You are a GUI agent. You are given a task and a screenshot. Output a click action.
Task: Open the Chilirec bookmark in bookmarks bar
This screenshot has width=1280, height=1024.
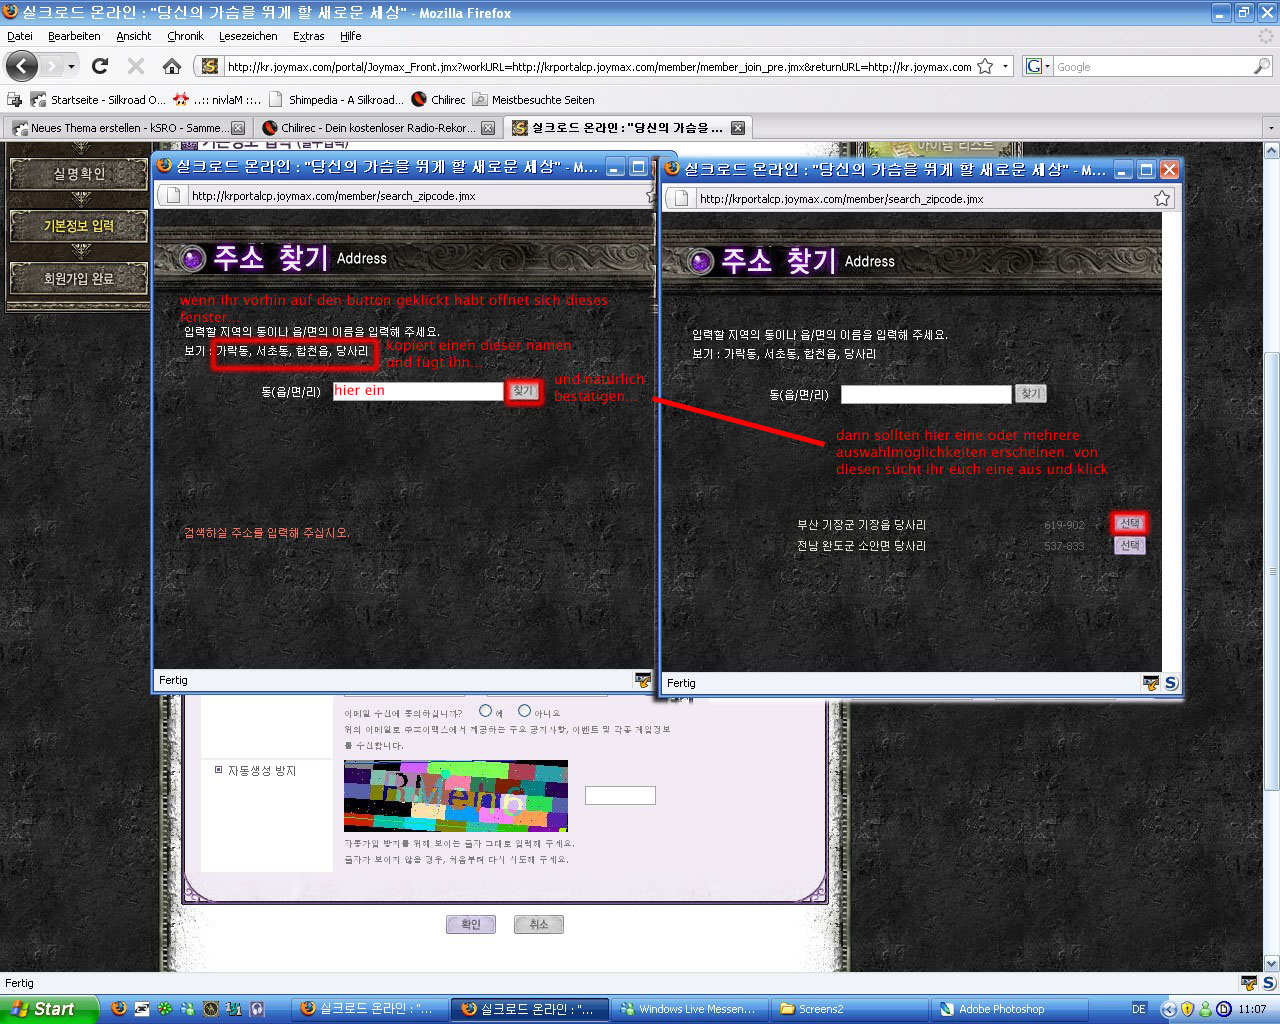[439, 100]
